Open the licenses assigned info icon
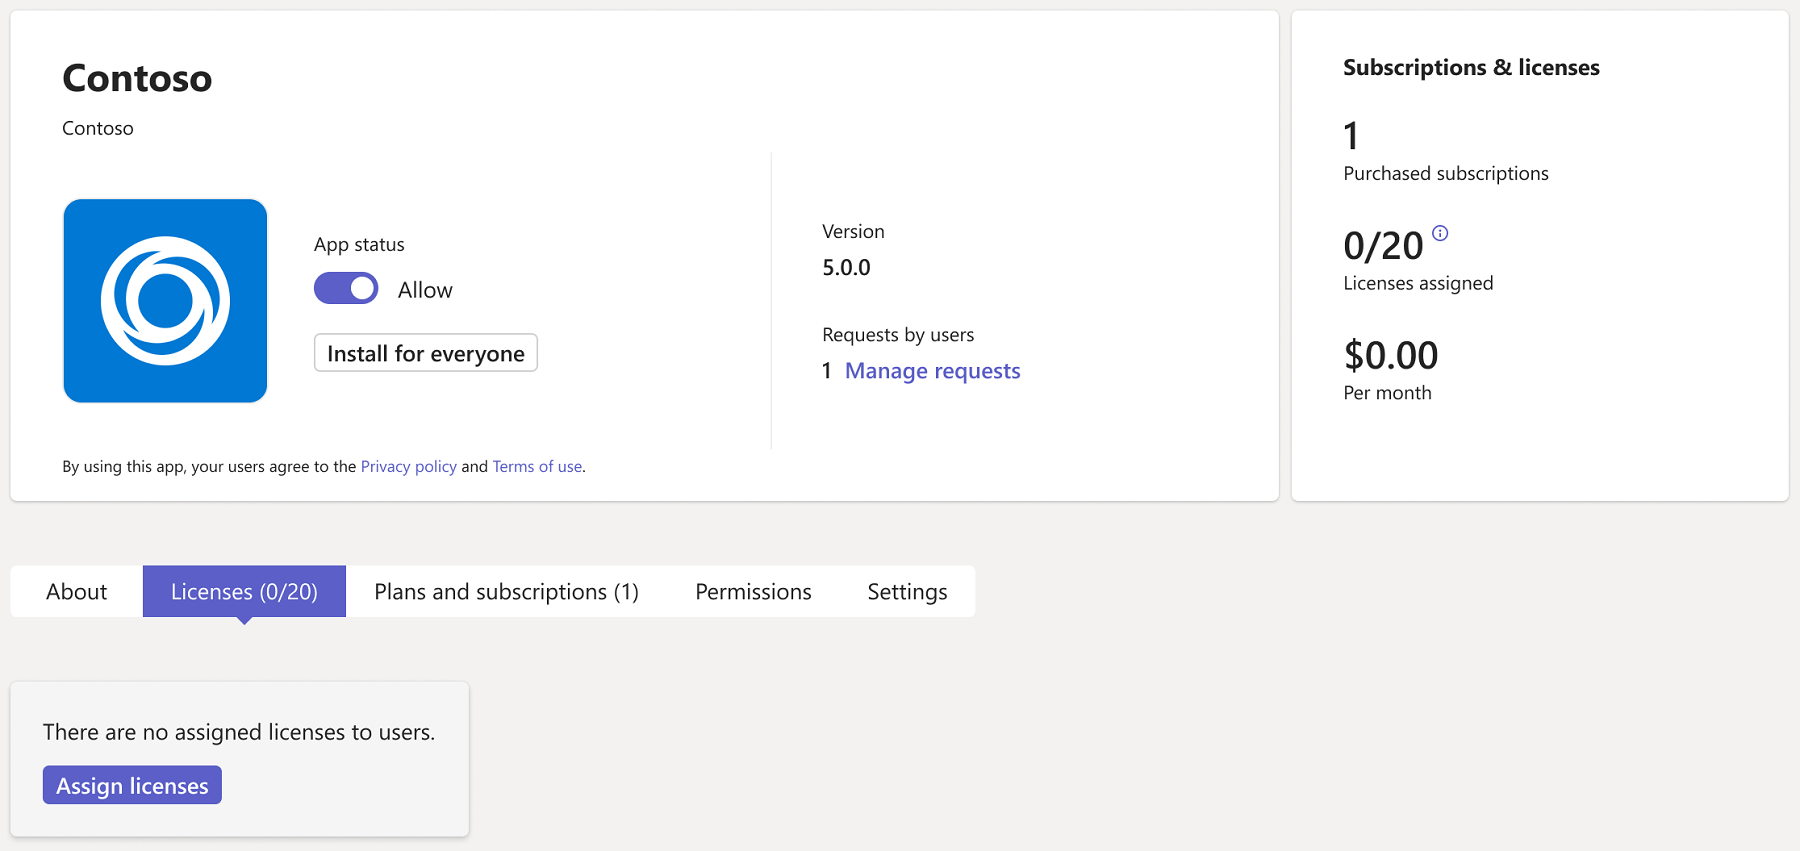Viewport: 1800px width, 851px height. tap(1440, 233)
